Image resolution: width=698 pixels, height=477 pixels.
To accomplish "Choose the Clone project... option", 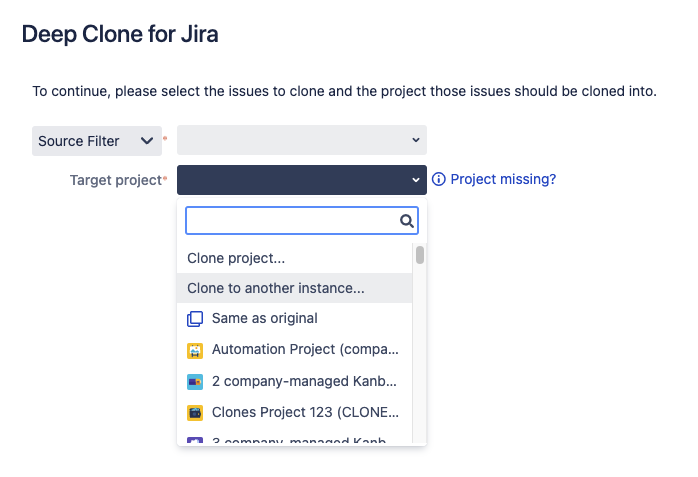I will (x=236, y=258).
